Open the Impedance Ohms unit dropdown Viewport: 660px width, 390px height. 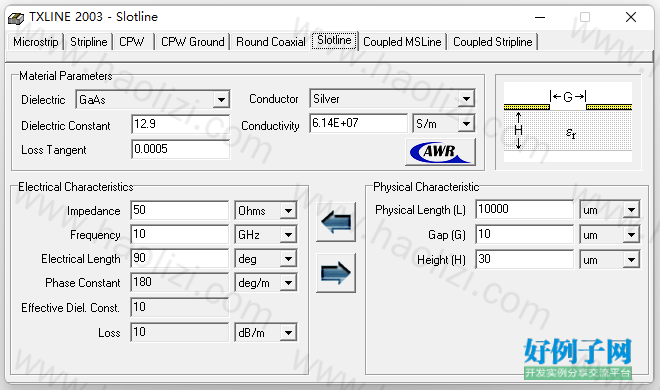(288, 210)
